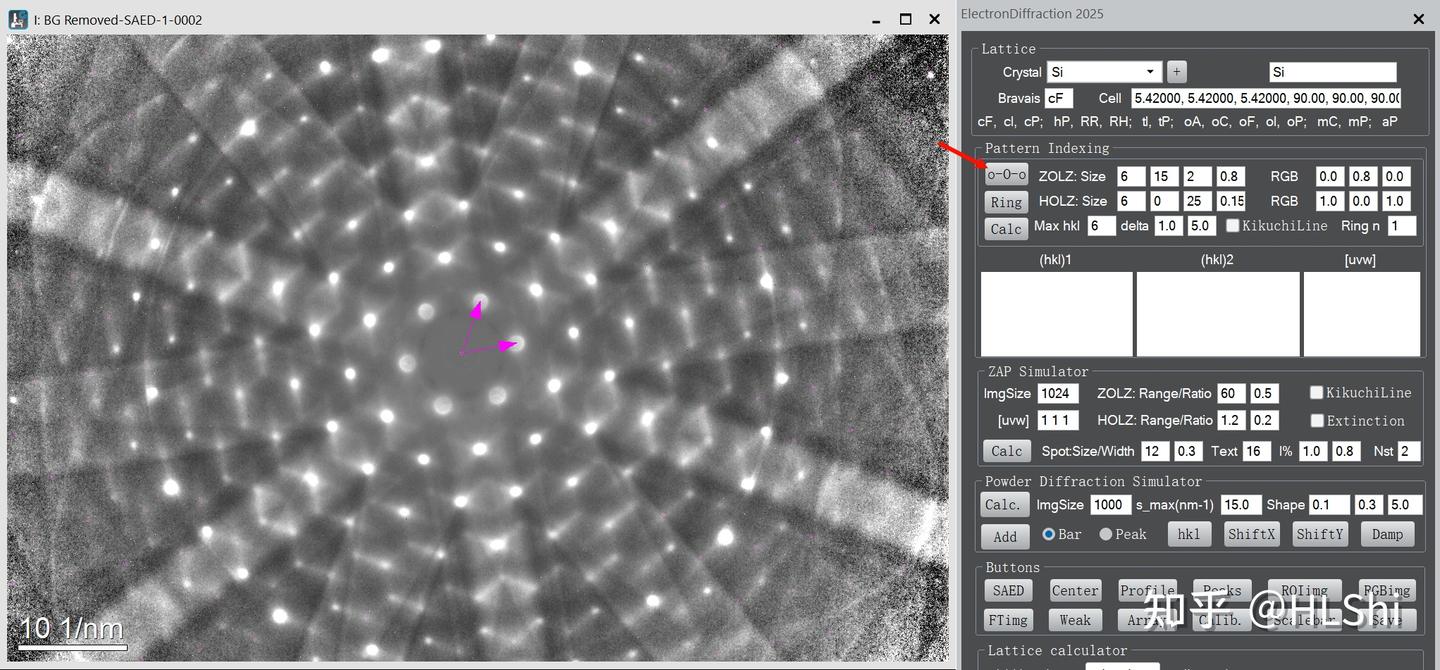Viewport: 1440px width, 670px height.
Task: Click the Ring n input field
Action: pos(1402,226)
